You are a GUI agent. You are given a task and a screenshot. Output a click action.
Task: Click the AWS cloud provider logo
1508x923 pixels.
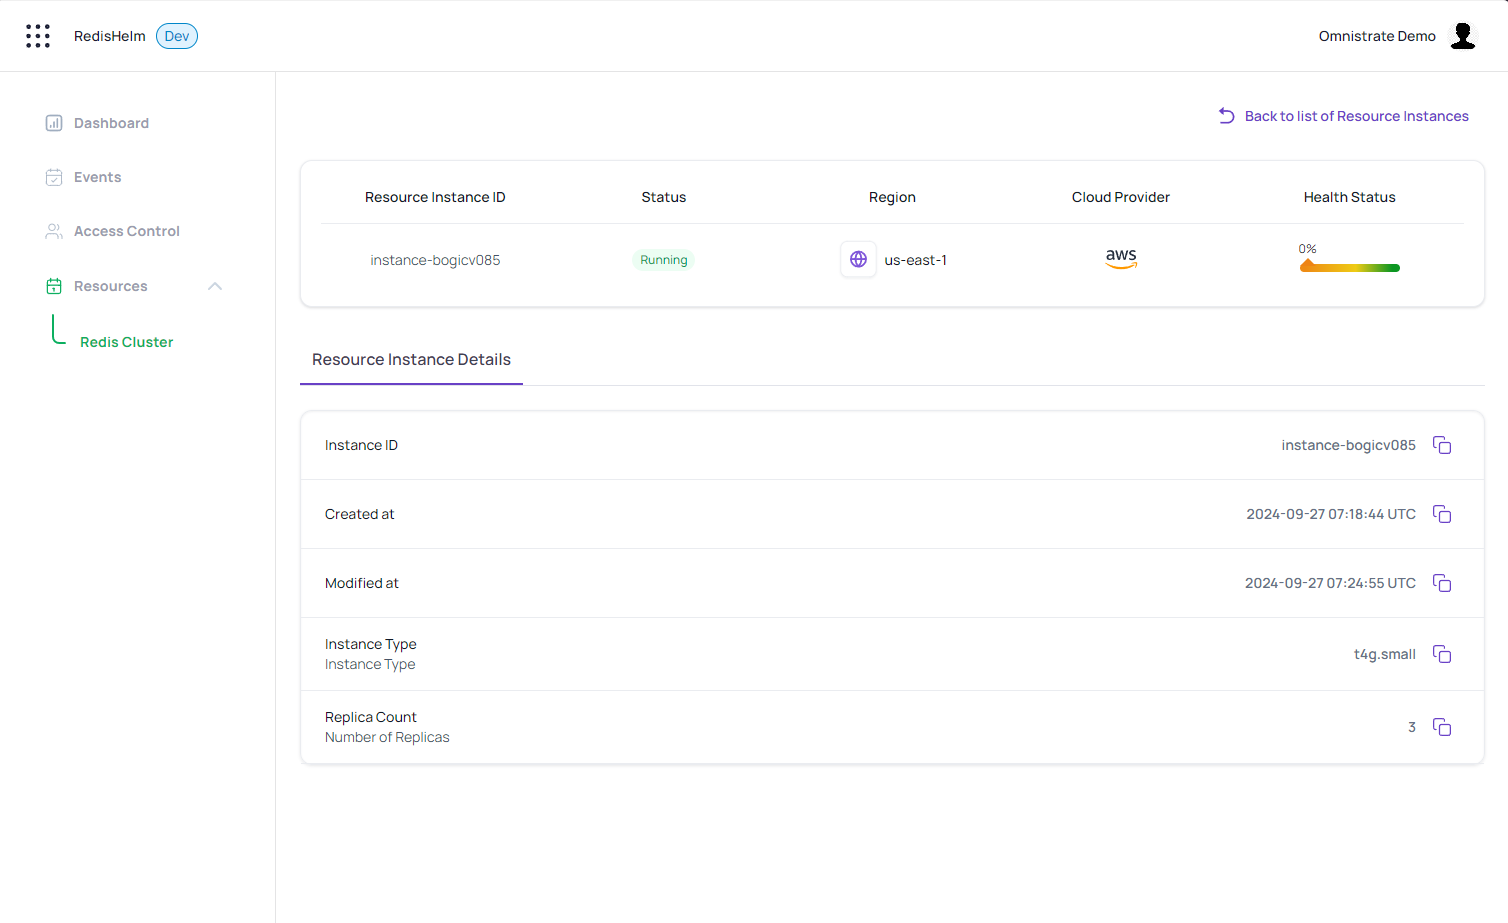1121,259
